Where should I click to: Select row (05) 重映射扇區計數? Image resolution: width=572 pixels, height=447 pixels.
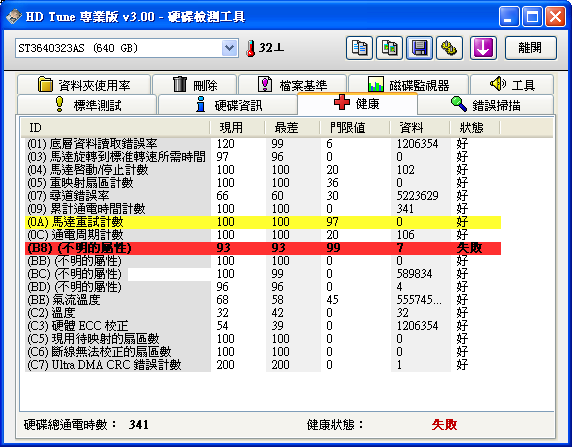click(x=263, y=183)
